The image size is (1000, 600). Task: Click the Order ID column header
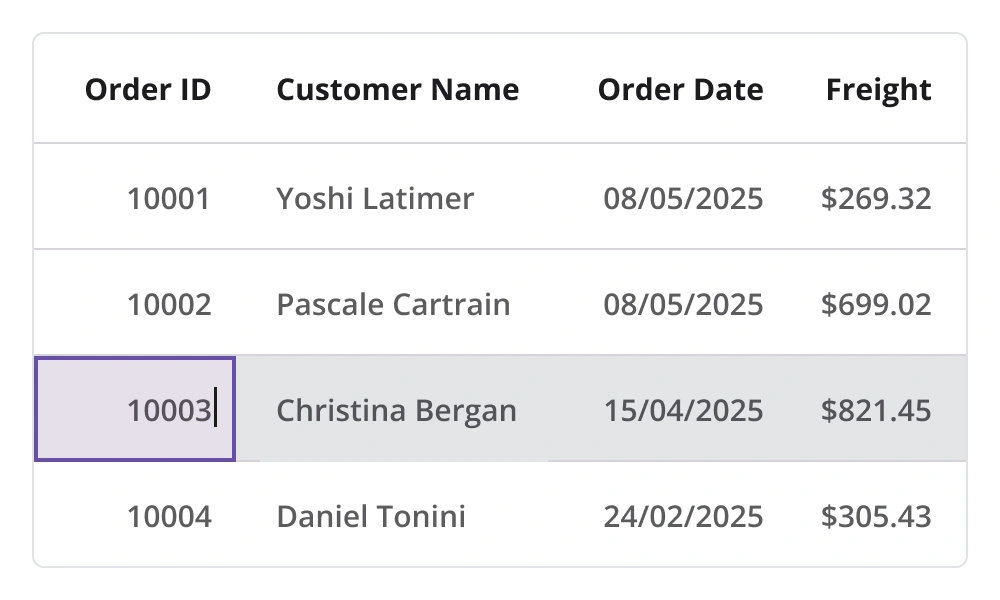(x=147, y=90)
